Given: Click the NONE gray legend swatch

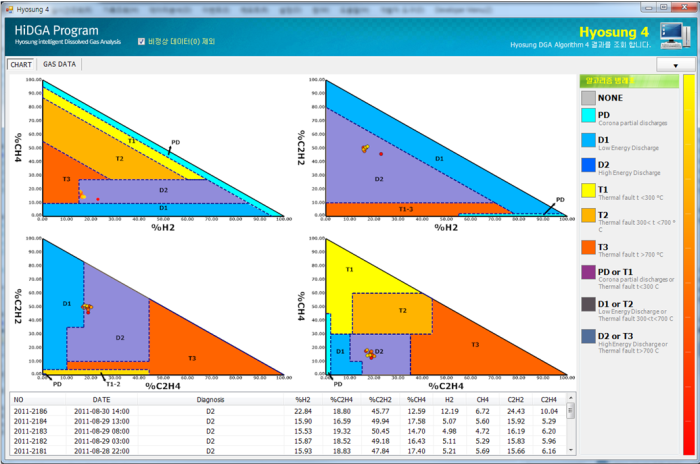Looking at the screenshot, I should 588,98.
